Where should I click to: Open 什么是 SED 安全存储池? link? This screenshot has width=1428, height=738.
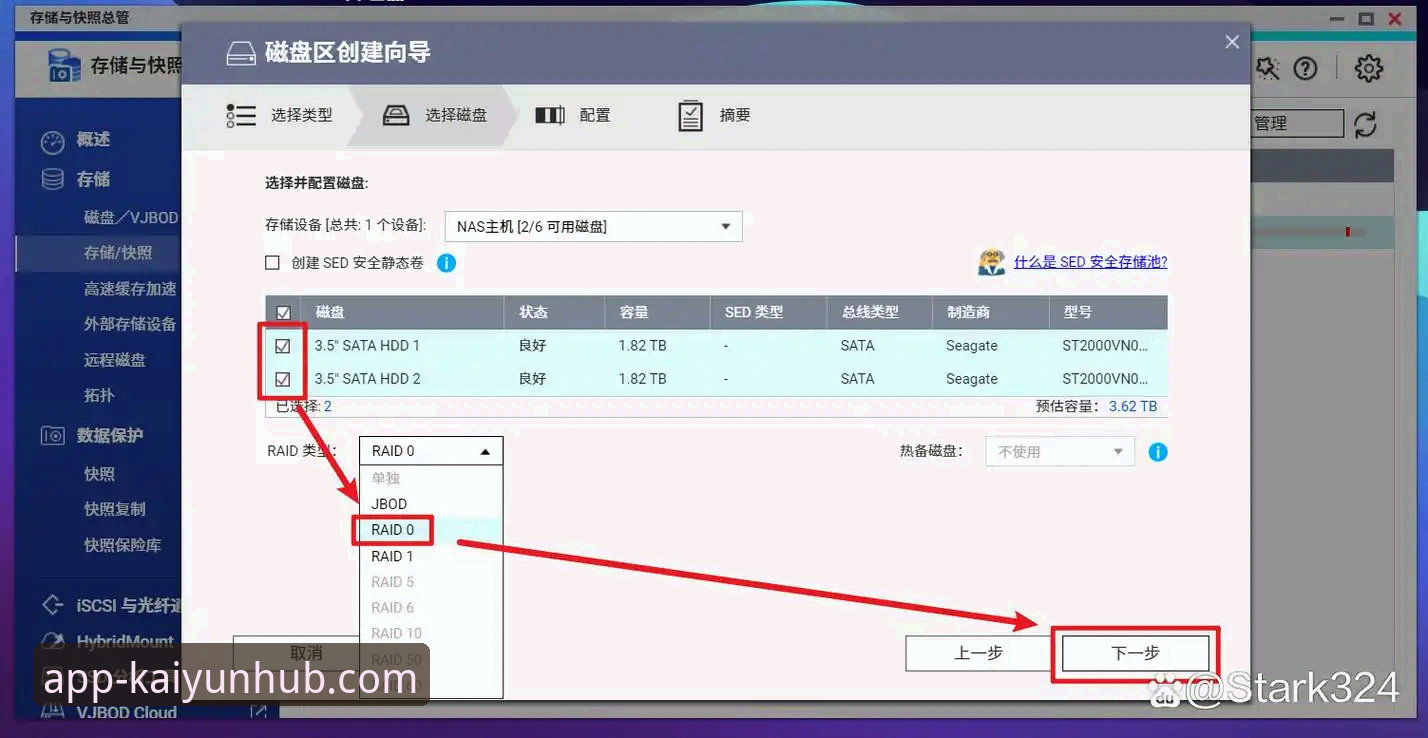click(x=1090, y=262)
